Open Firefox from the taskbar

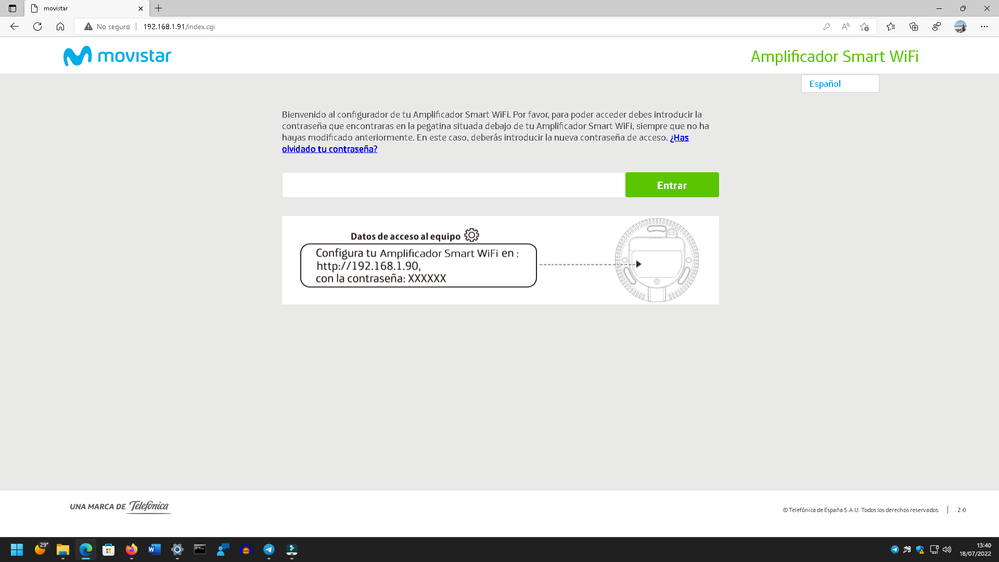(131, 549)
